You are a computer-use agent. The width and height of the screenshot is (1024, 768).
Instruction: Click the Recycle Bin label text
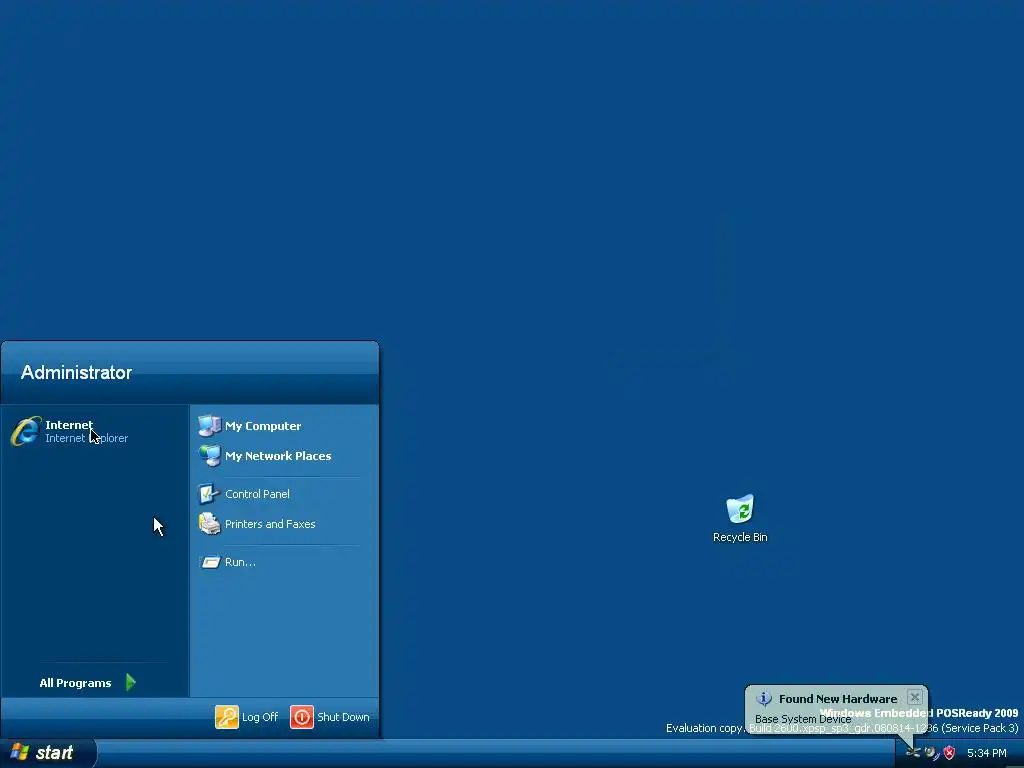740,537
